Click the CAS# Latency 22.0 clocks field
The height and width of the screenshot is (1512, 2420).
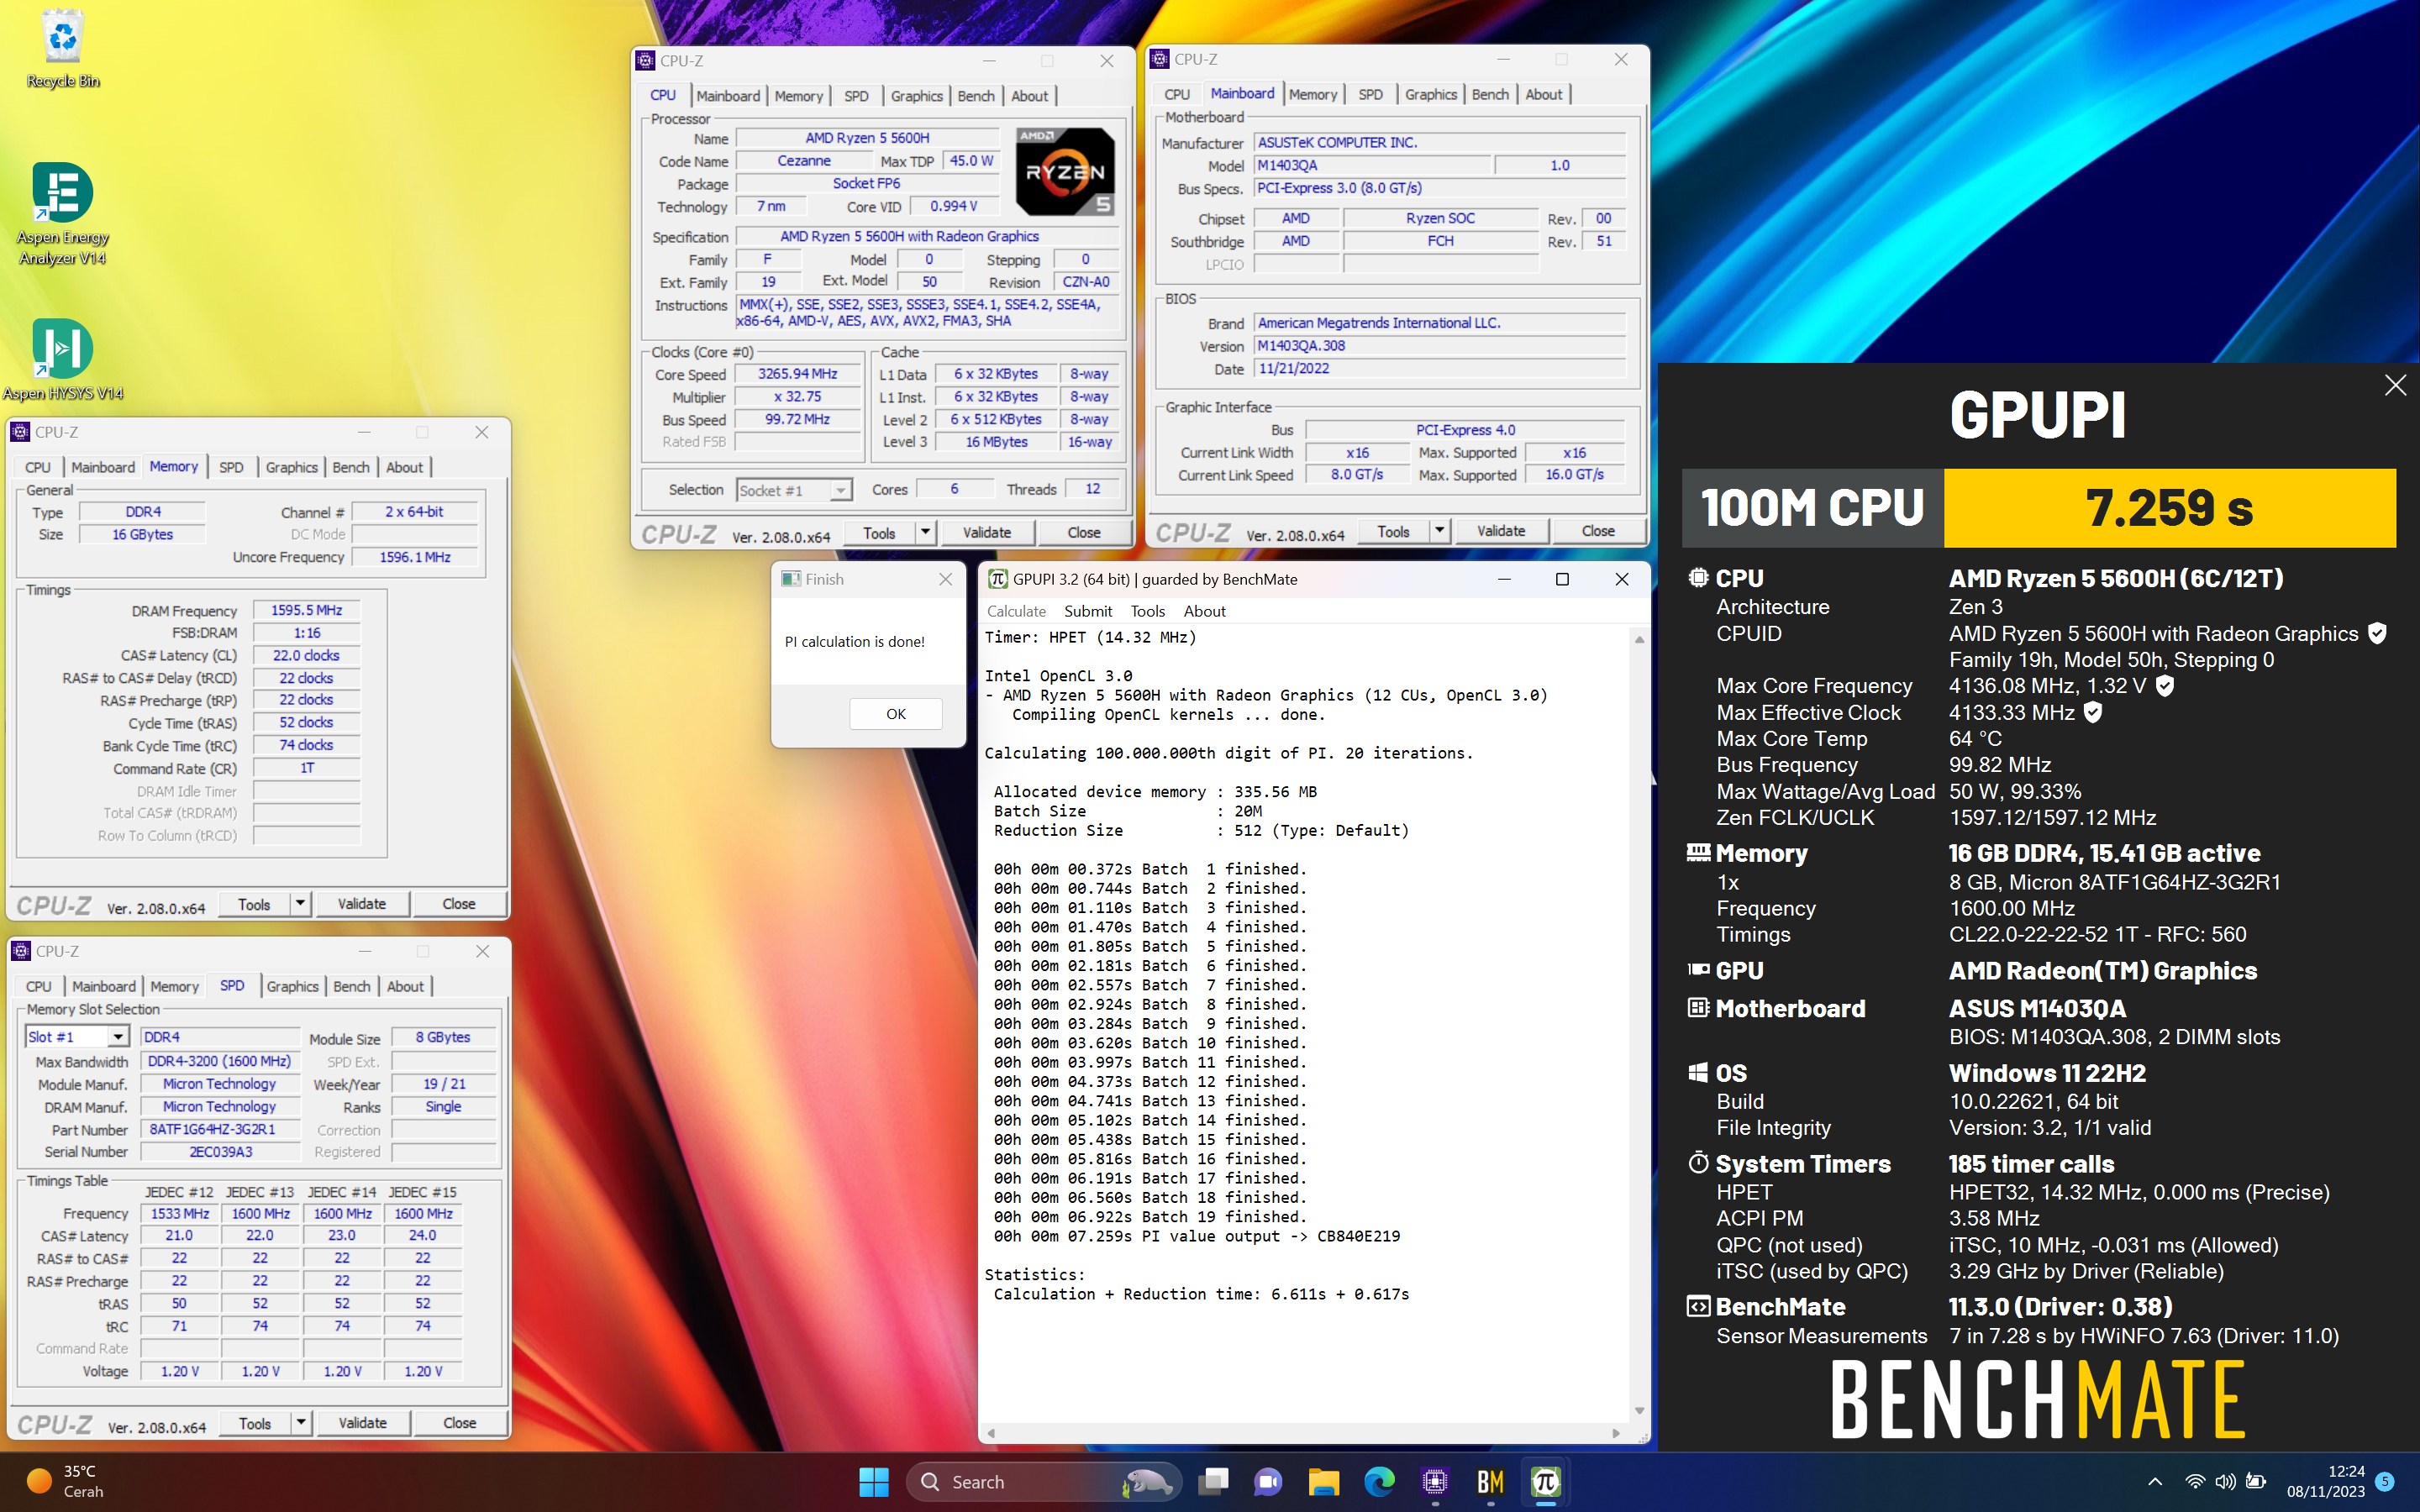pos(306,655)
